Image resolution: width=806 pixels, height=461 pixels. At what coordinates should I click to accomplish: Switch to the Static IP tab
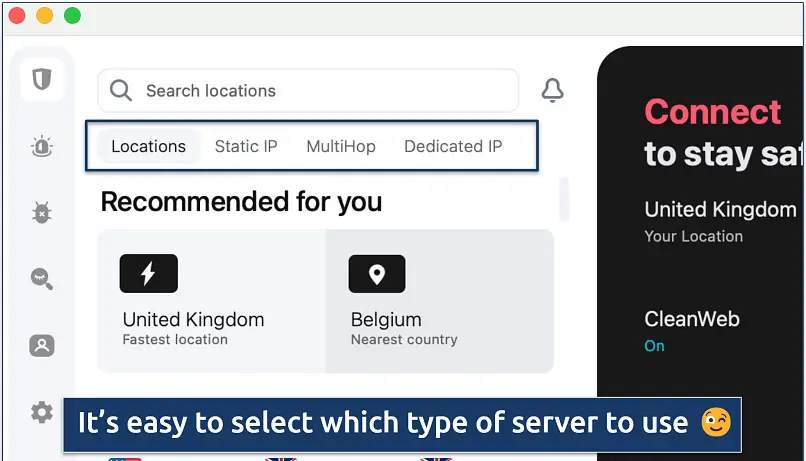click(x=246, y=146)
